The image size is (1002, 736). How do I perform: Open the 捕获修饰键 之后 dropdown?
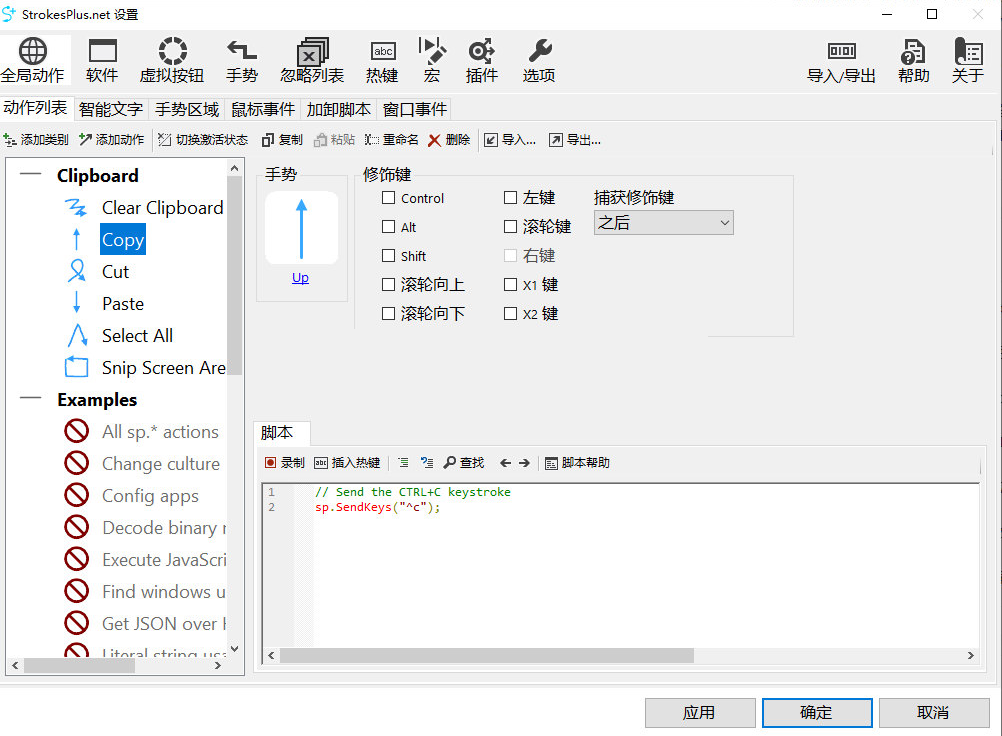click(x=663, y=222)
